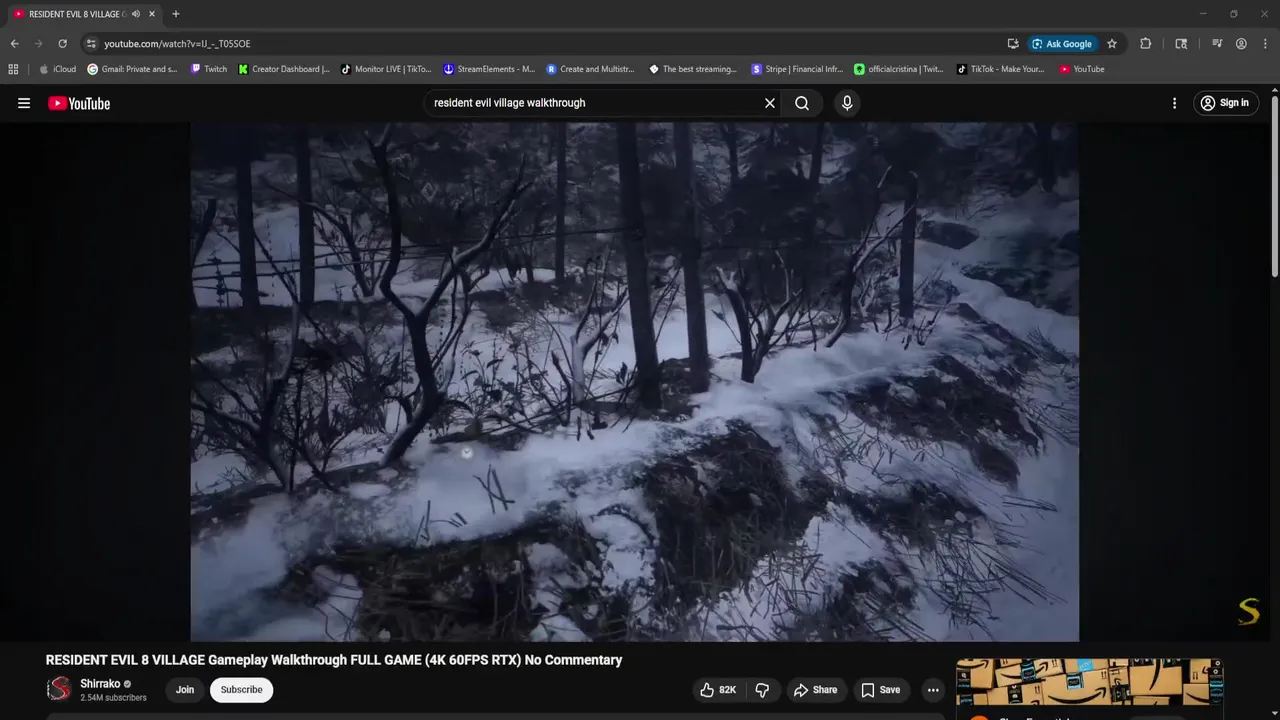Viewport: 1280px width, 720px height.
Task: Open the Chrome profile icon
Action: 1241,44
